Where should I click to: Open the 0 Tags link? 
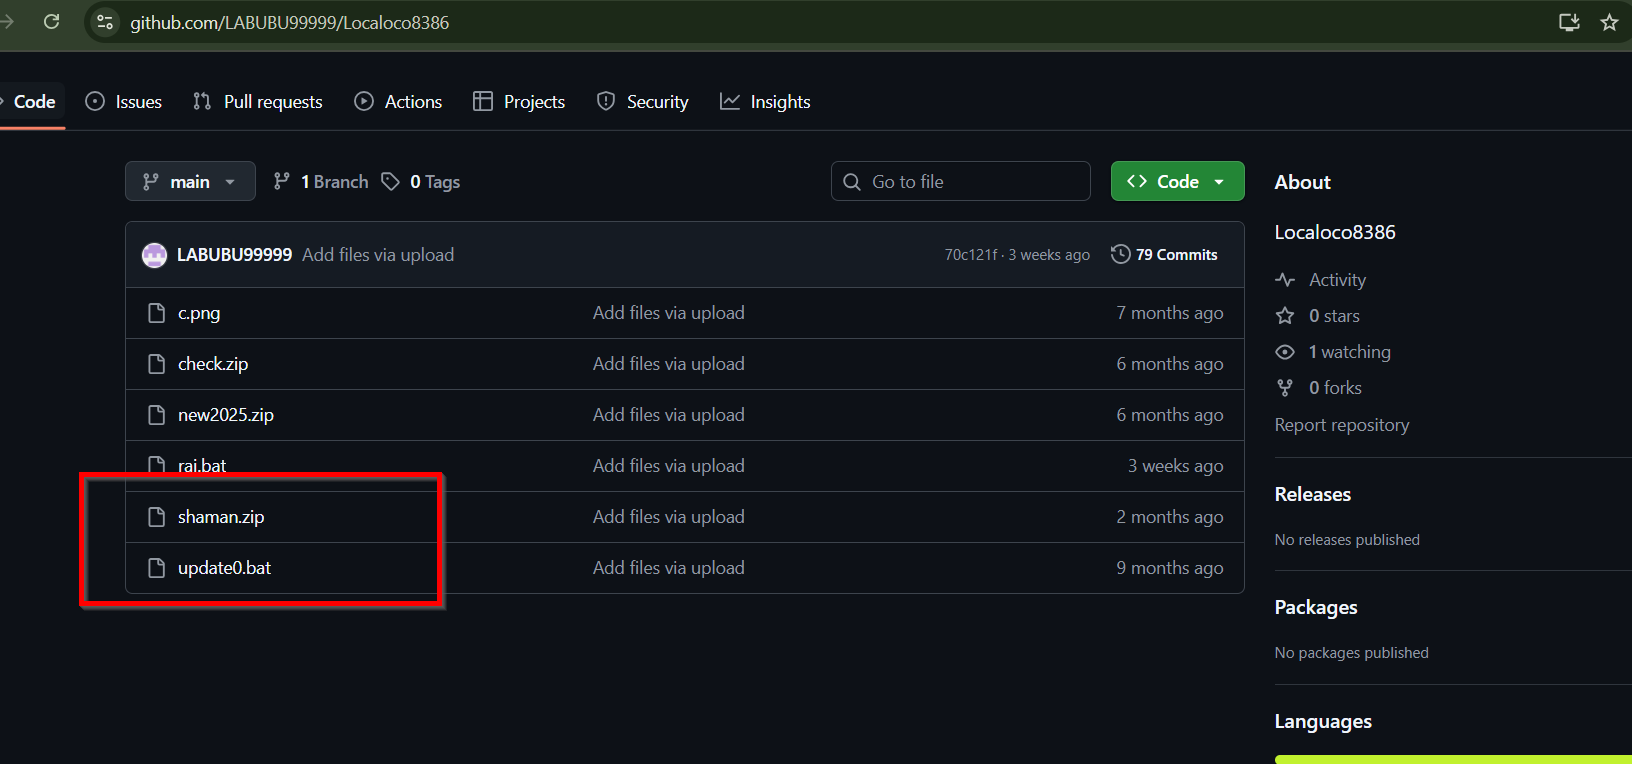(421, 181)
